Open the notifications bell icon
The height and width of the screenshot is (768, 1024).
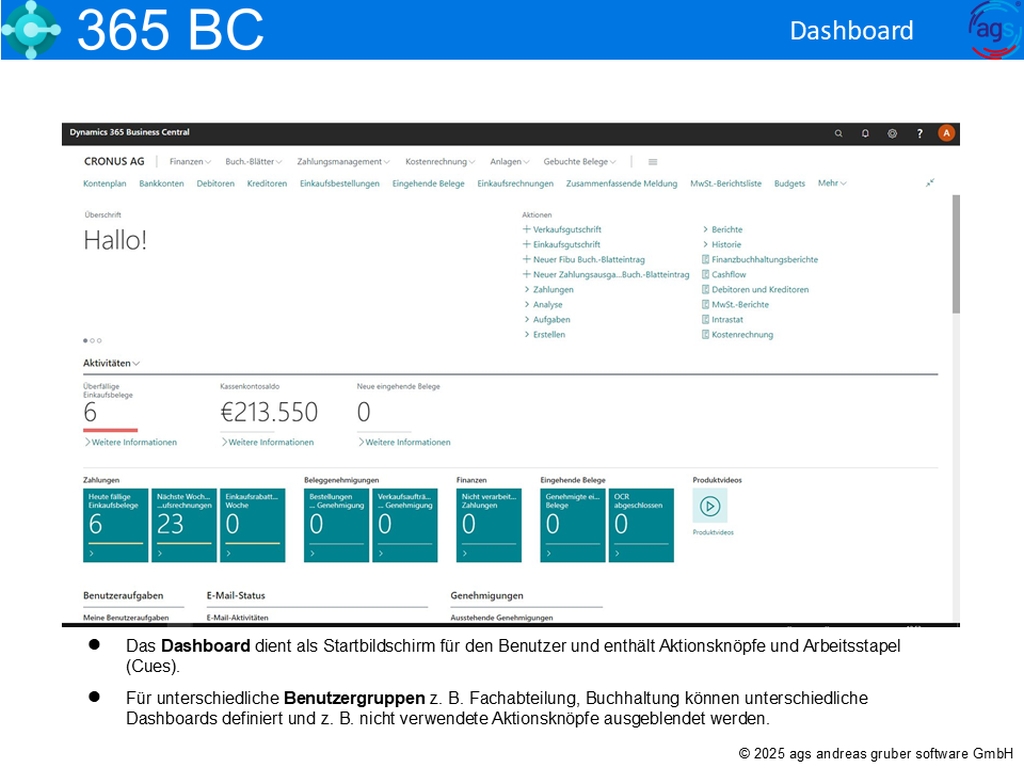point(865,133)
